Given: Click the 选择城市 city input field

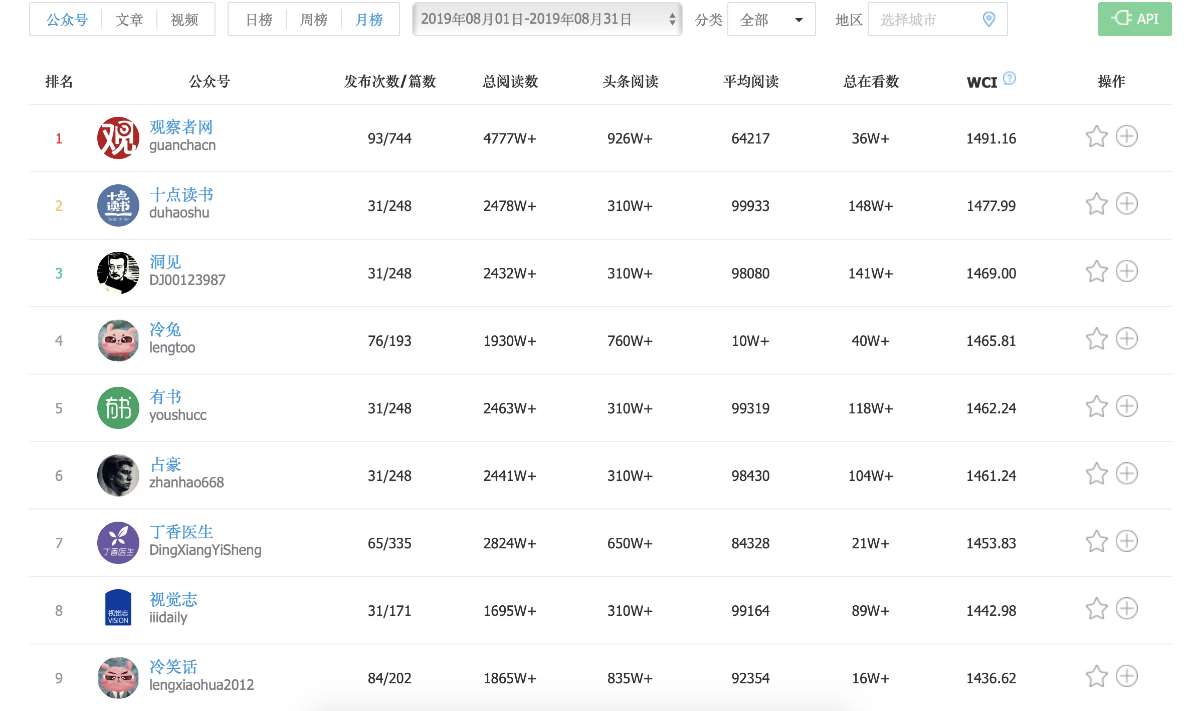Looking at the screenshot, I should click(x=937, y=19).
